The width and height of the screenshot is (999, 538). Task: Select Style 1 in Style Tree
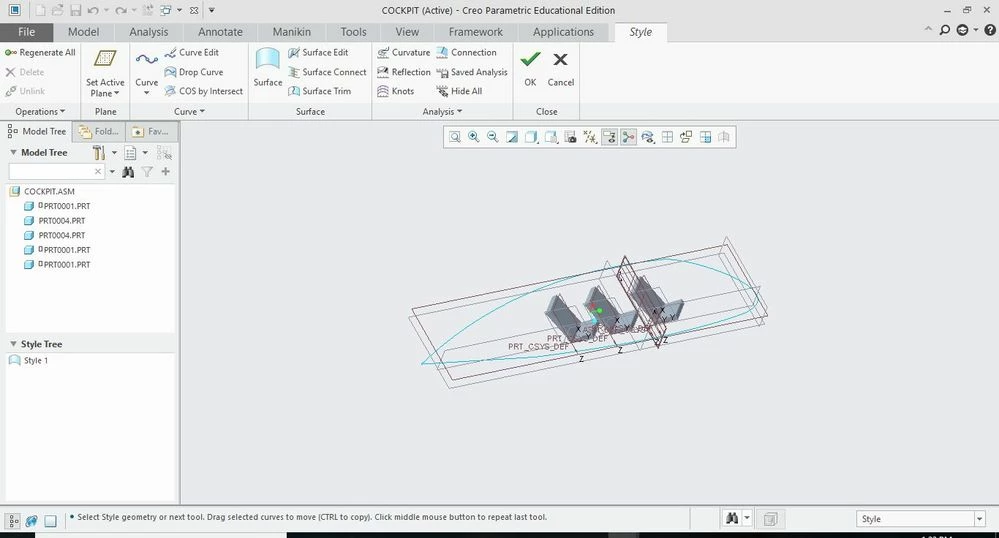click(x=29, y=360)
